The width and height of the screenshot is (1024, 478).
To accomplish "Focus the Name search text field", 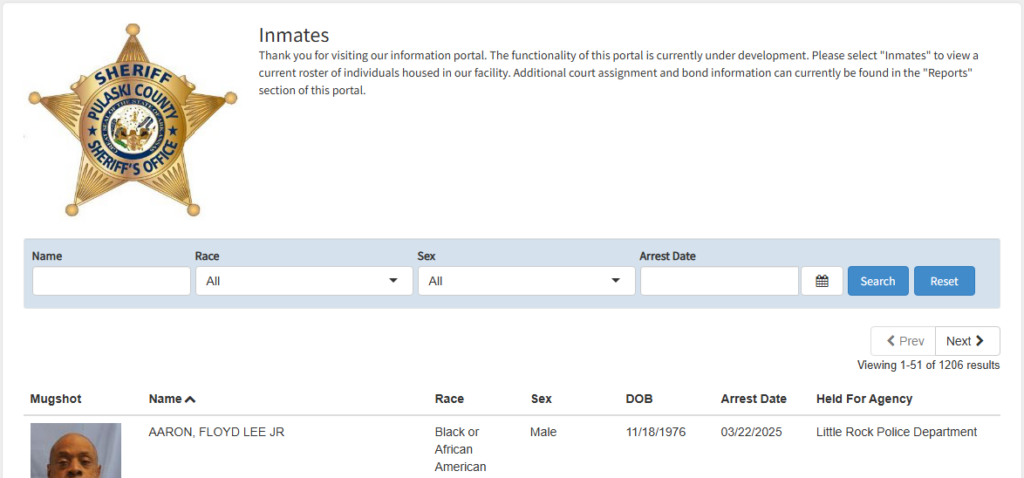I will click(x=111, y=281).
